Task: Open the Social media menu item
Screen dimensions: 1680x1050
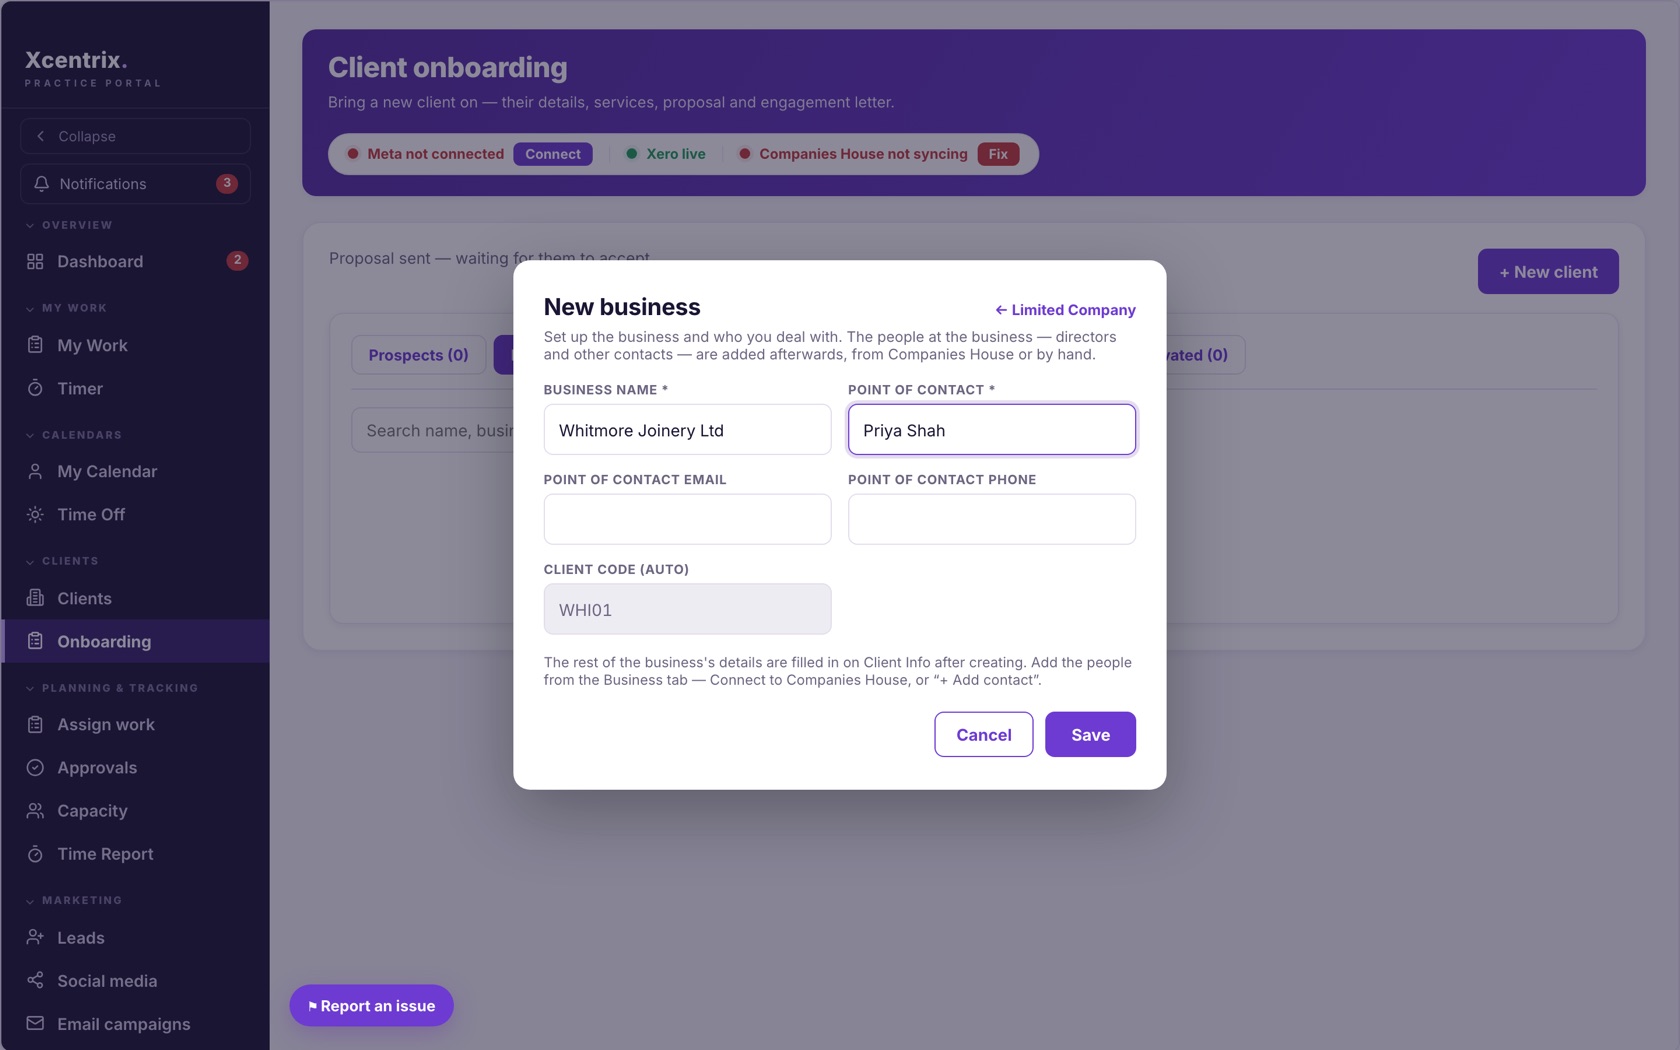Action: pos(135,980)
